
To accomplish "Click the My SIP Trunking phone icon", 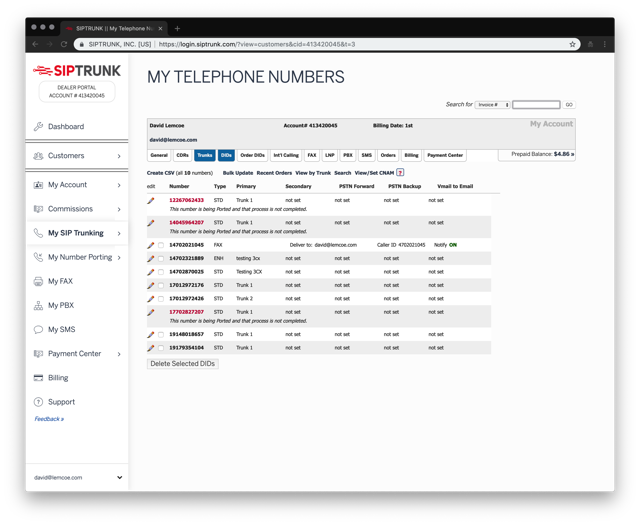I will click(x=38, y=233).
